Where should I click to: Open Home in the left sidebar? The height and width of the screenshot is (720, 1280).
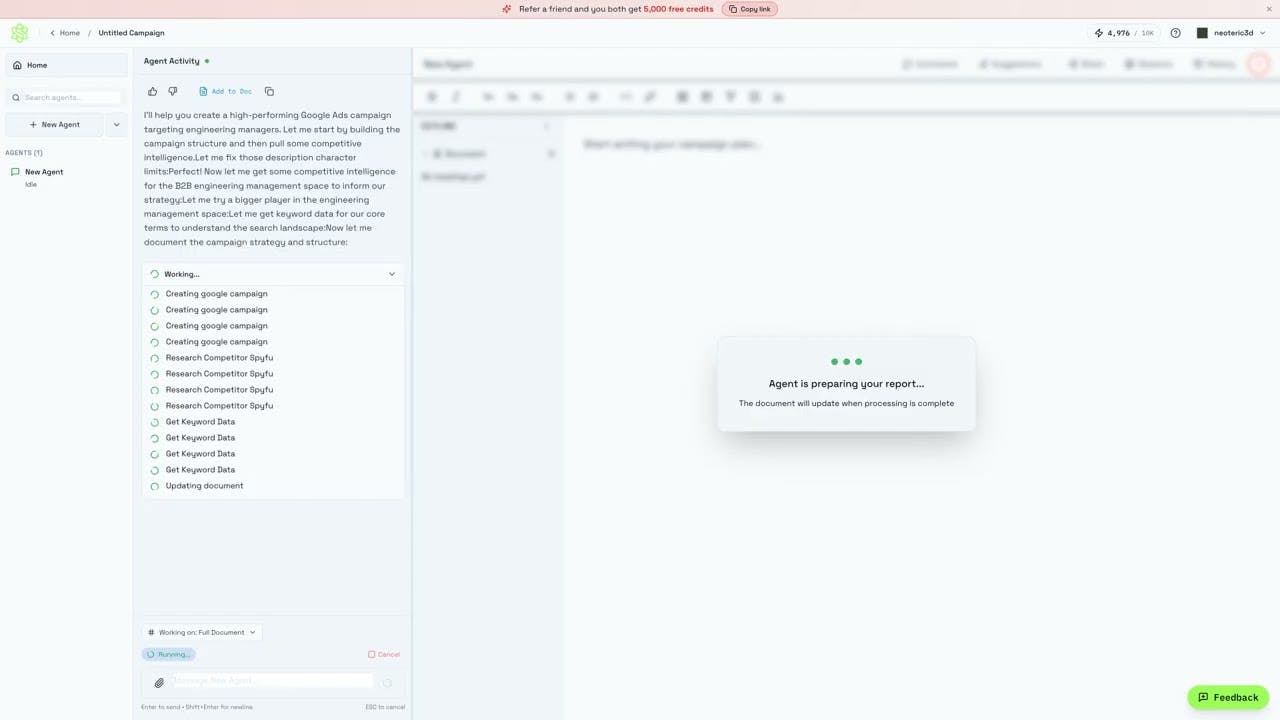[66, 65]
